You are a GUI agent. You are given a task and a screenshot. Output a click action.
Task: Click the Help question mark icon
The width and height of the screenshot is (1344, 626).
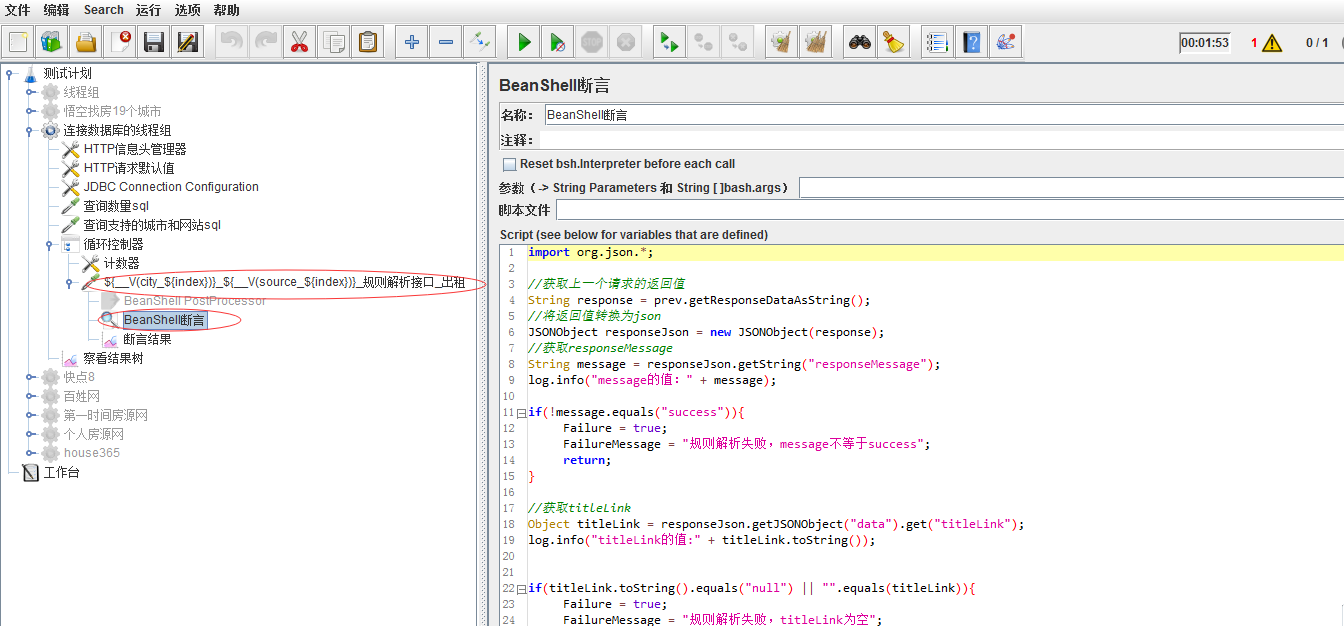click(971, 42)
